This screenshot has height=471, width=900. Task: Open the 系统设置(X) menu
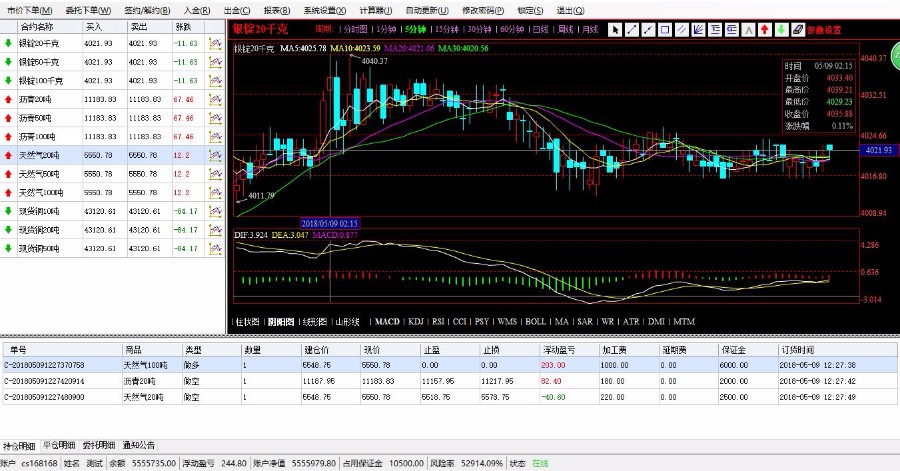[x=325, y=10]
